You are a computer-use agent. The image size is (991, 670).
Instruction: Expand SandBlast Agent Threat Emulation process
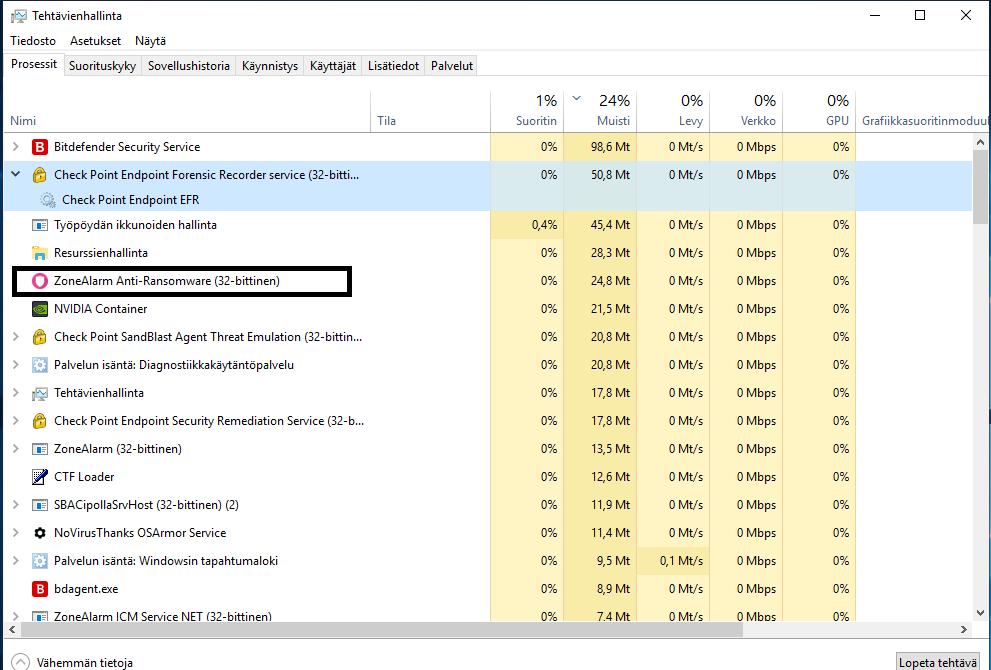point(16,337)
